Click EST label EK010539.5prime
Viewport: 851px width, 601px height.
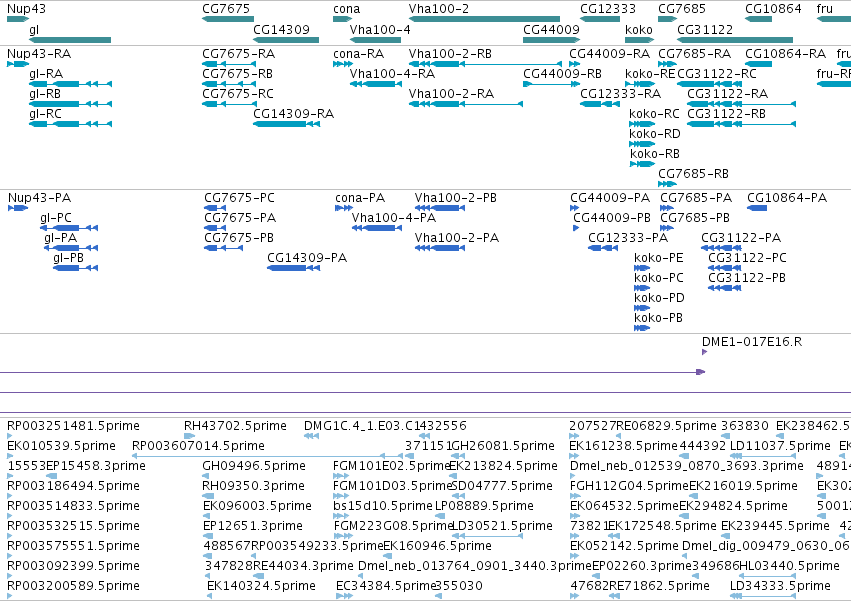click(x=61, y=446)
